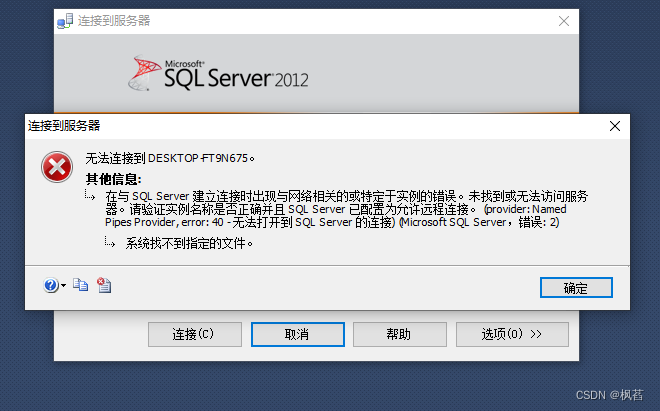Open the help icon in the error dialog

[51, 285]
